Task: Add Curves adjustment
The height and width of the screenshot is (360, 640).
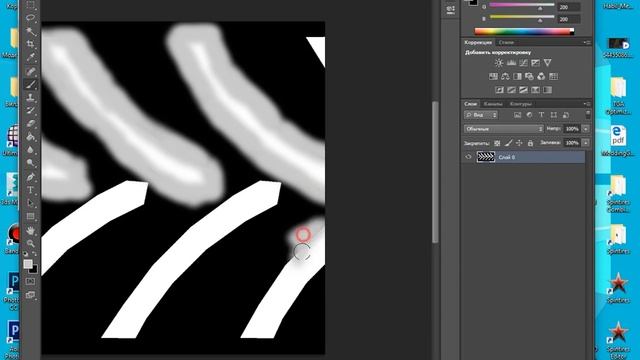Action: point(523,62)
